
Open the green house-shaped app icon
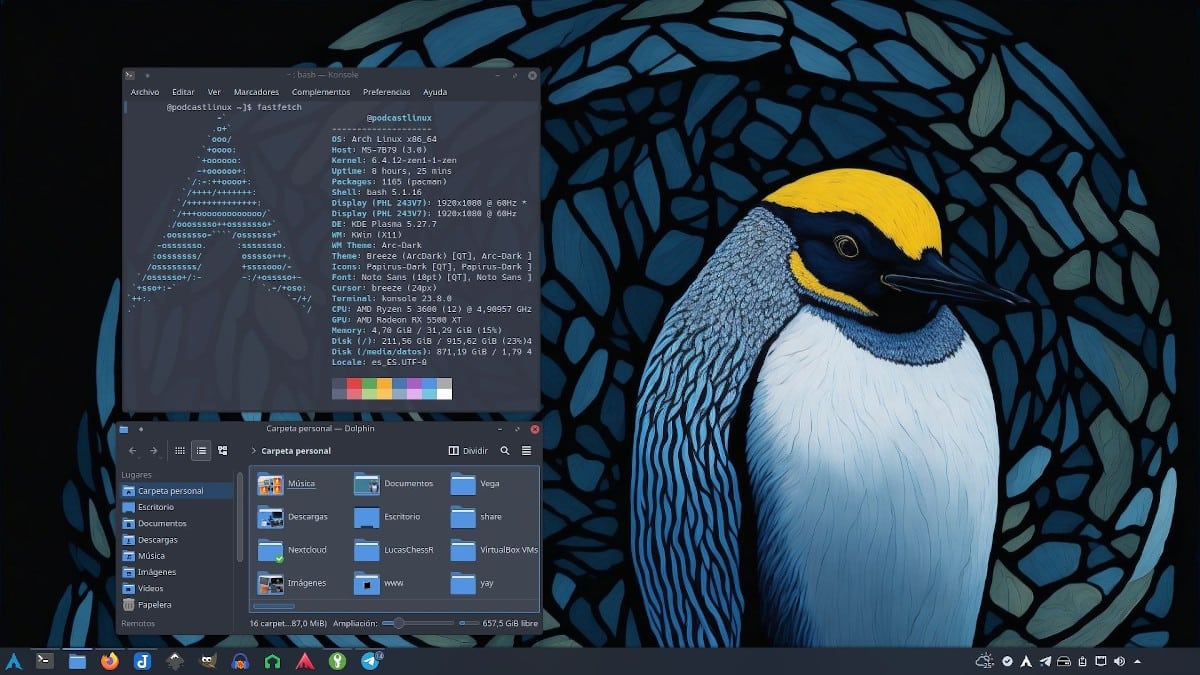(273, 661)
